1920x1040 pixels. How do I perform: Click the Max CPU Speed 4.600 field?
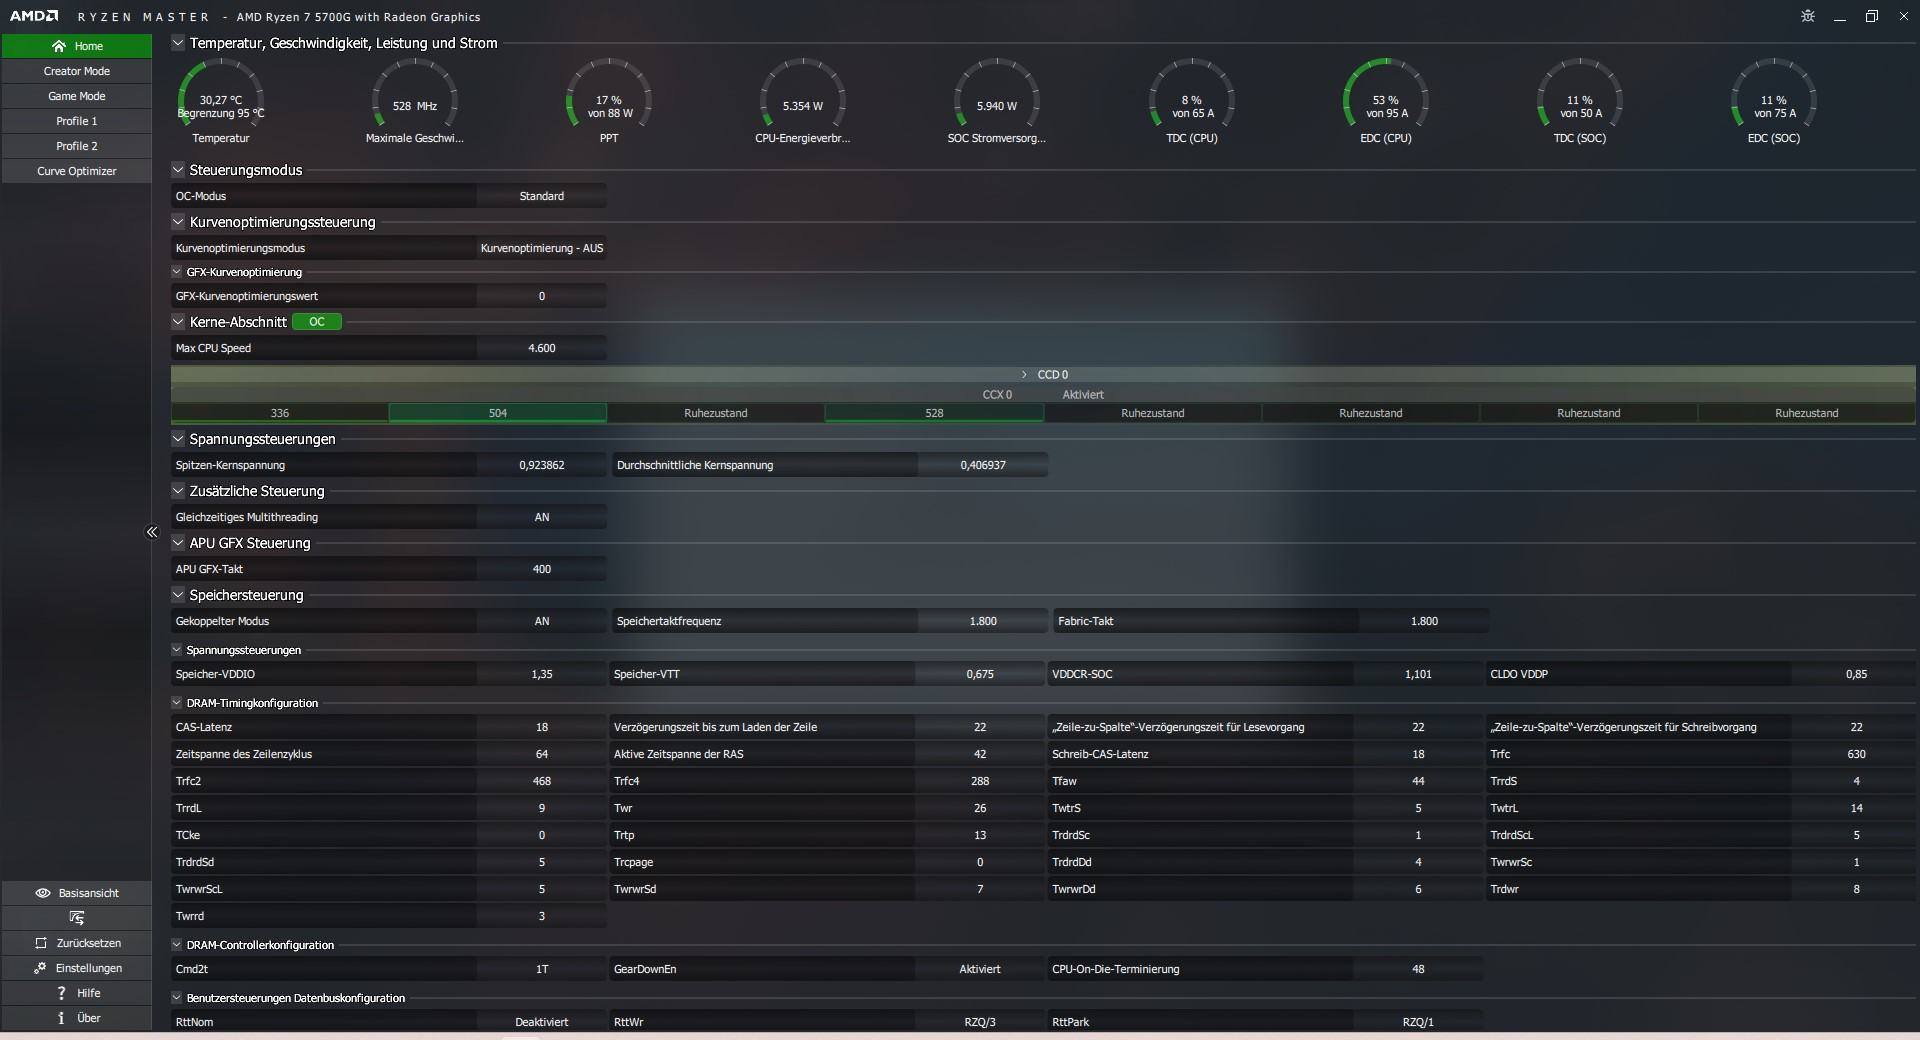point(542,348)
